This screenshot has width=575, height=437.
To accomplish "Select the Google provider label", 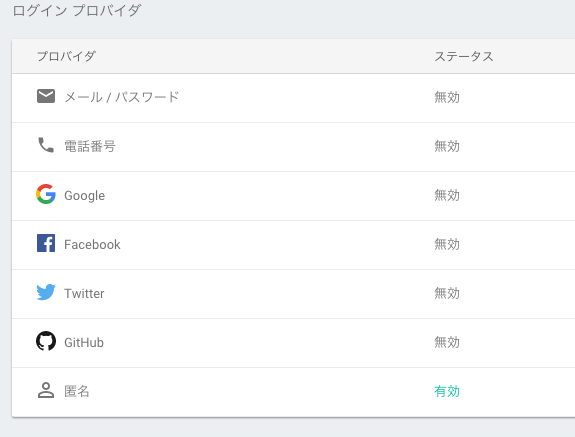I will point(84,195).
